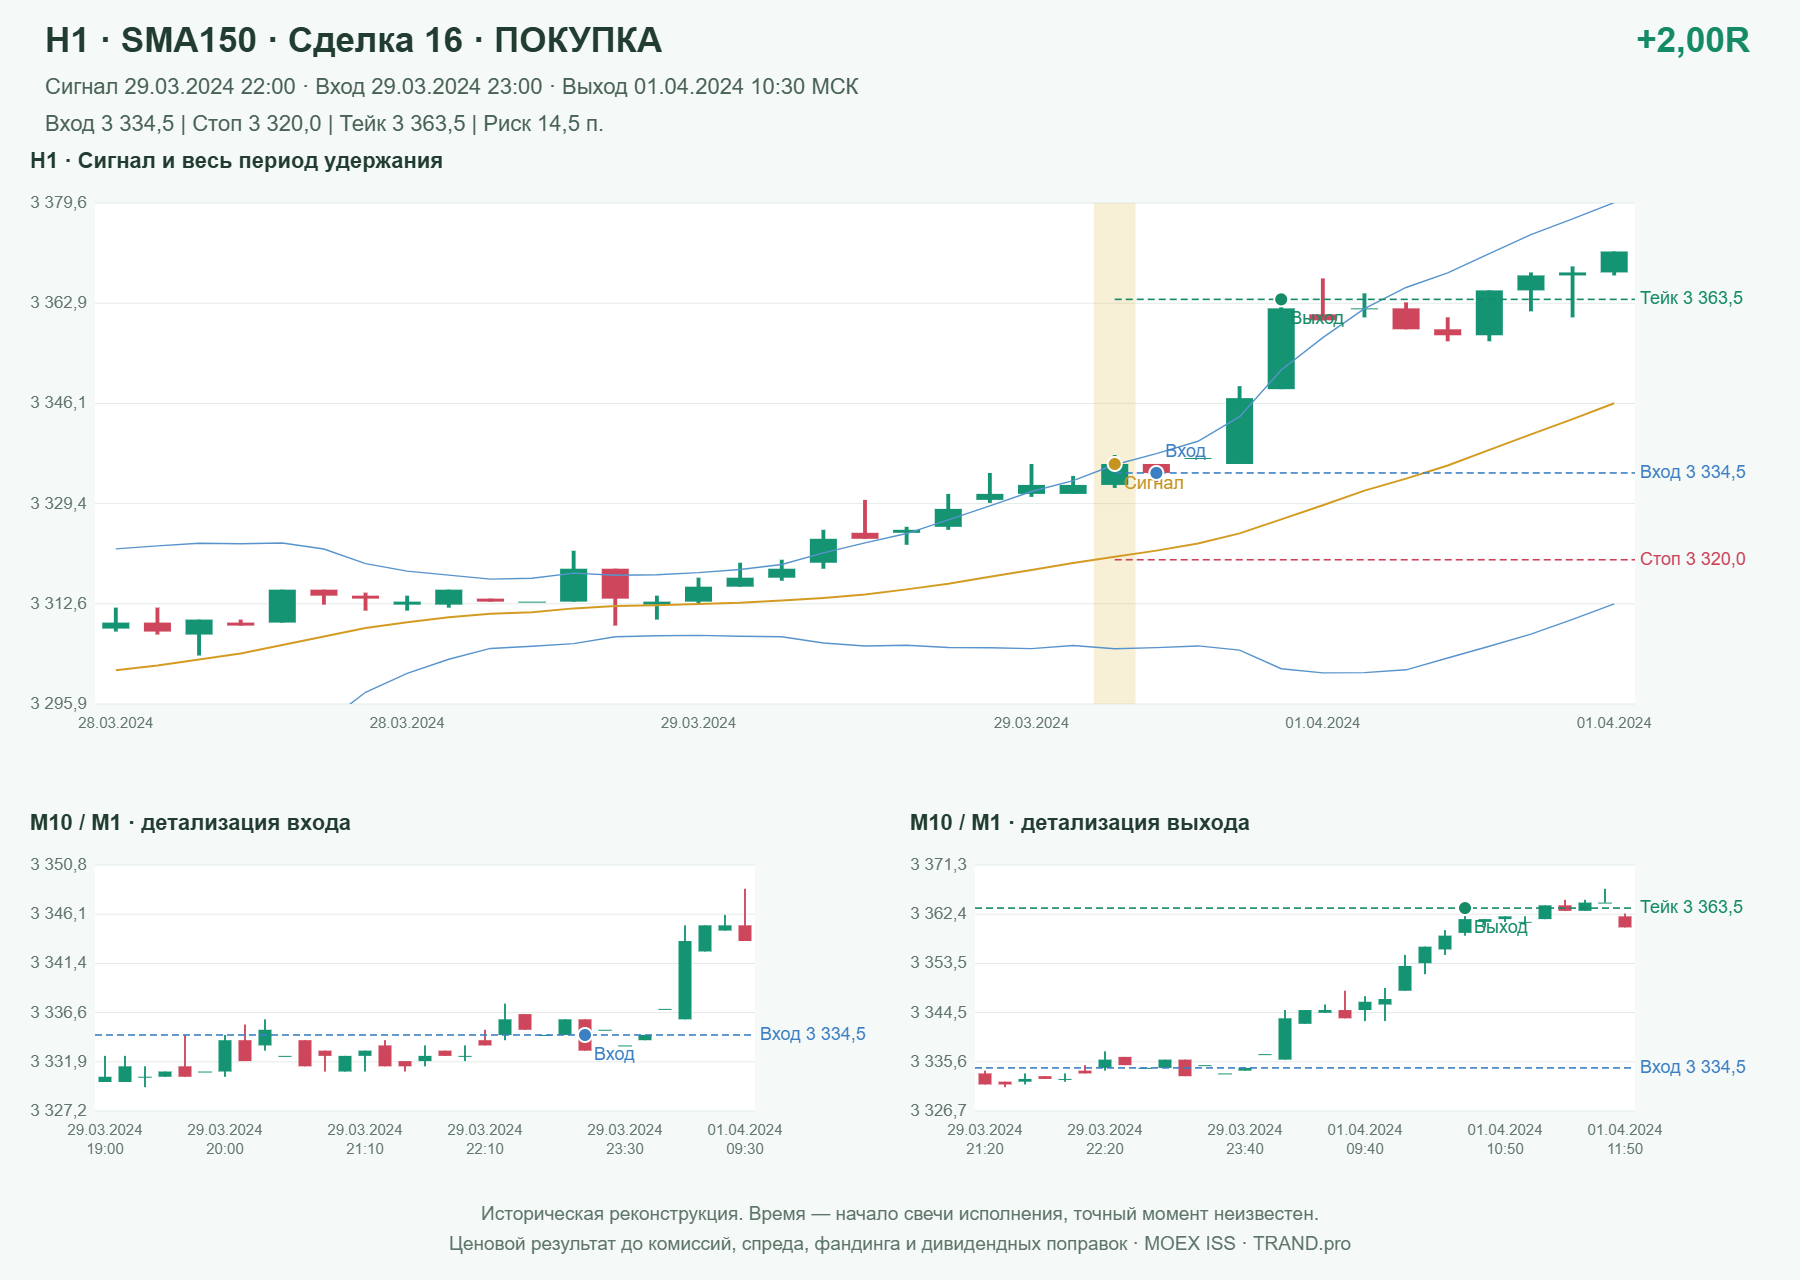Click the Вход 3 334,5 label on H1 chart
Viewport: 1800px width, 1280px height.
pos(1693,472)
